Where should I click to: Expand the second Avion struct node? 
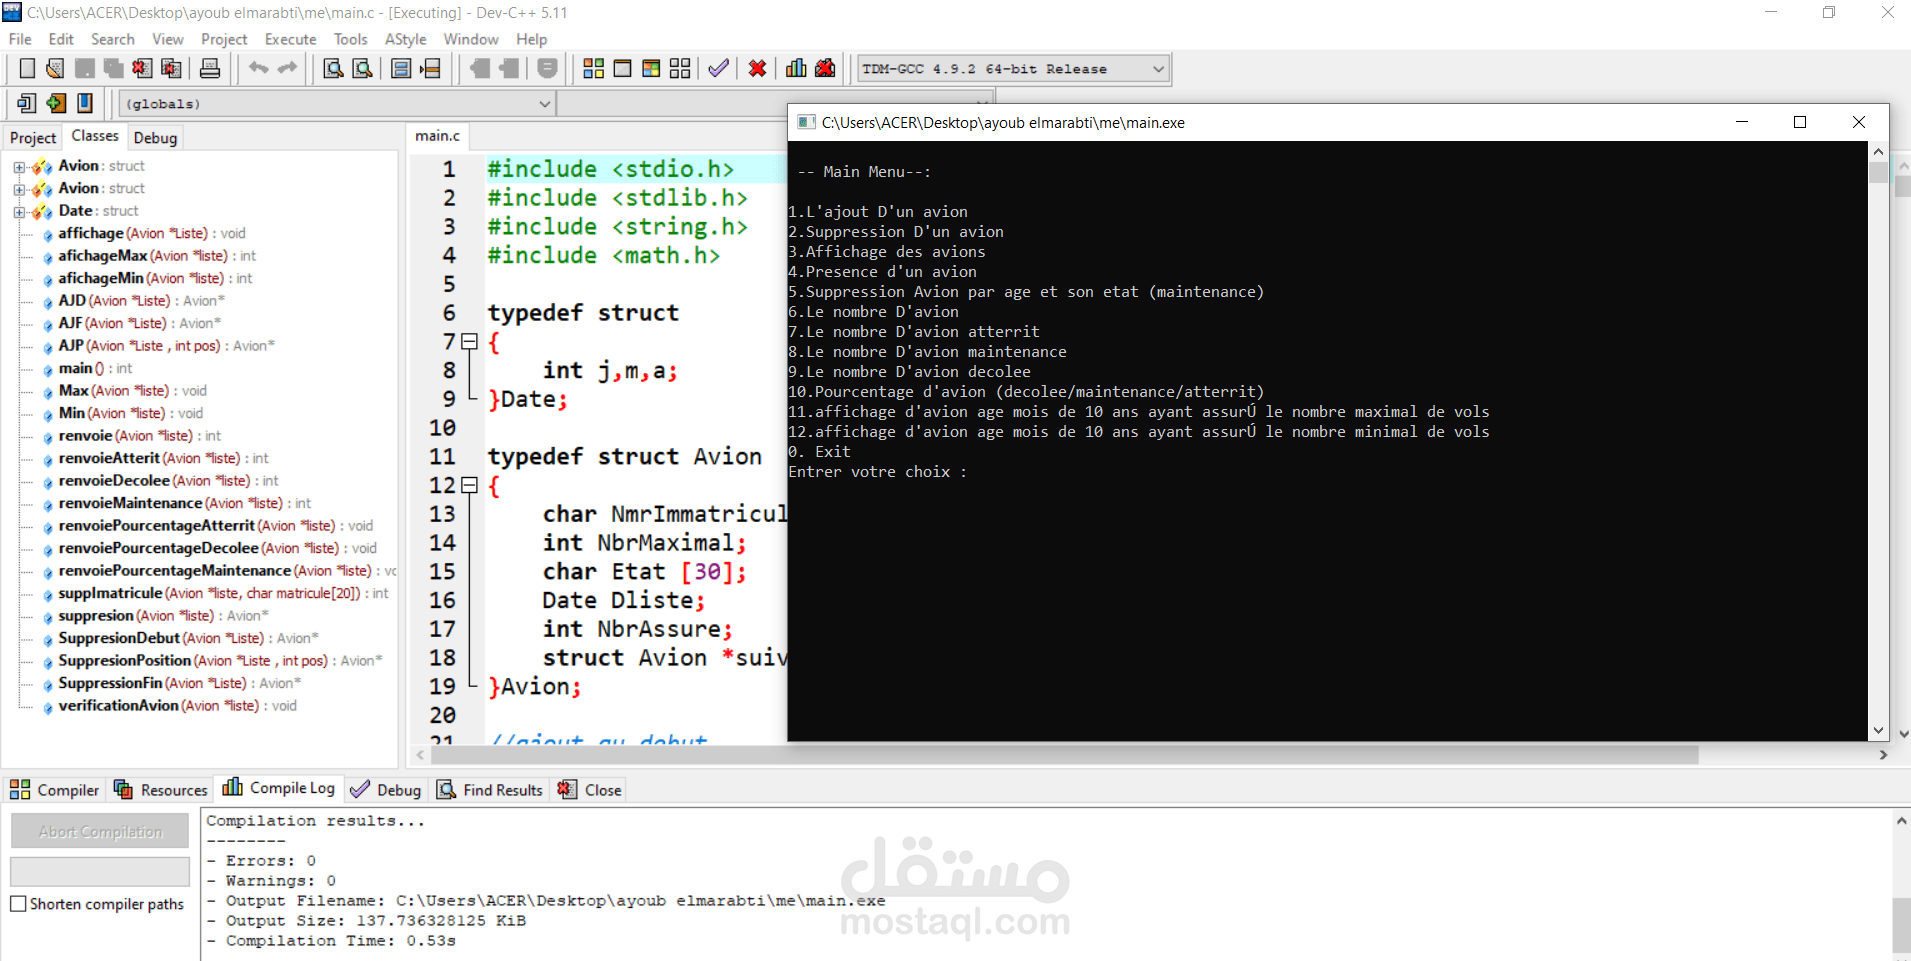coord(19,189)
